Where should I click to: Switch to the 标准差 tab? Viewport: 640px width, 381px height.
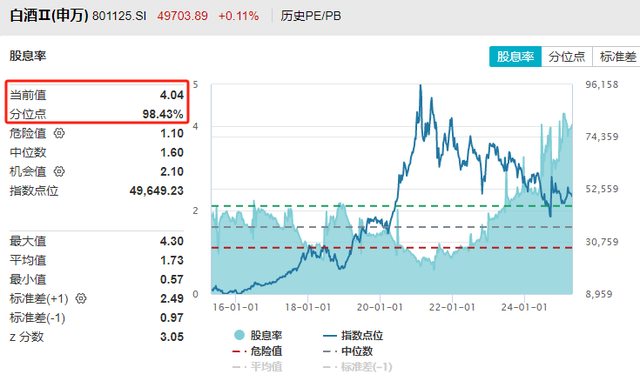pos(617,56)
